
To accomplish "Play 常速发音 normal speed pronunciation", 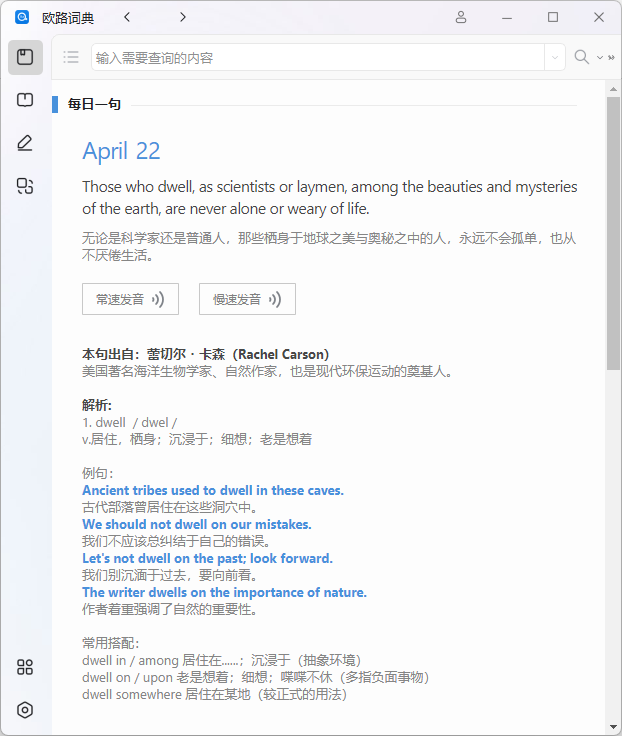I will pos(130,299).
